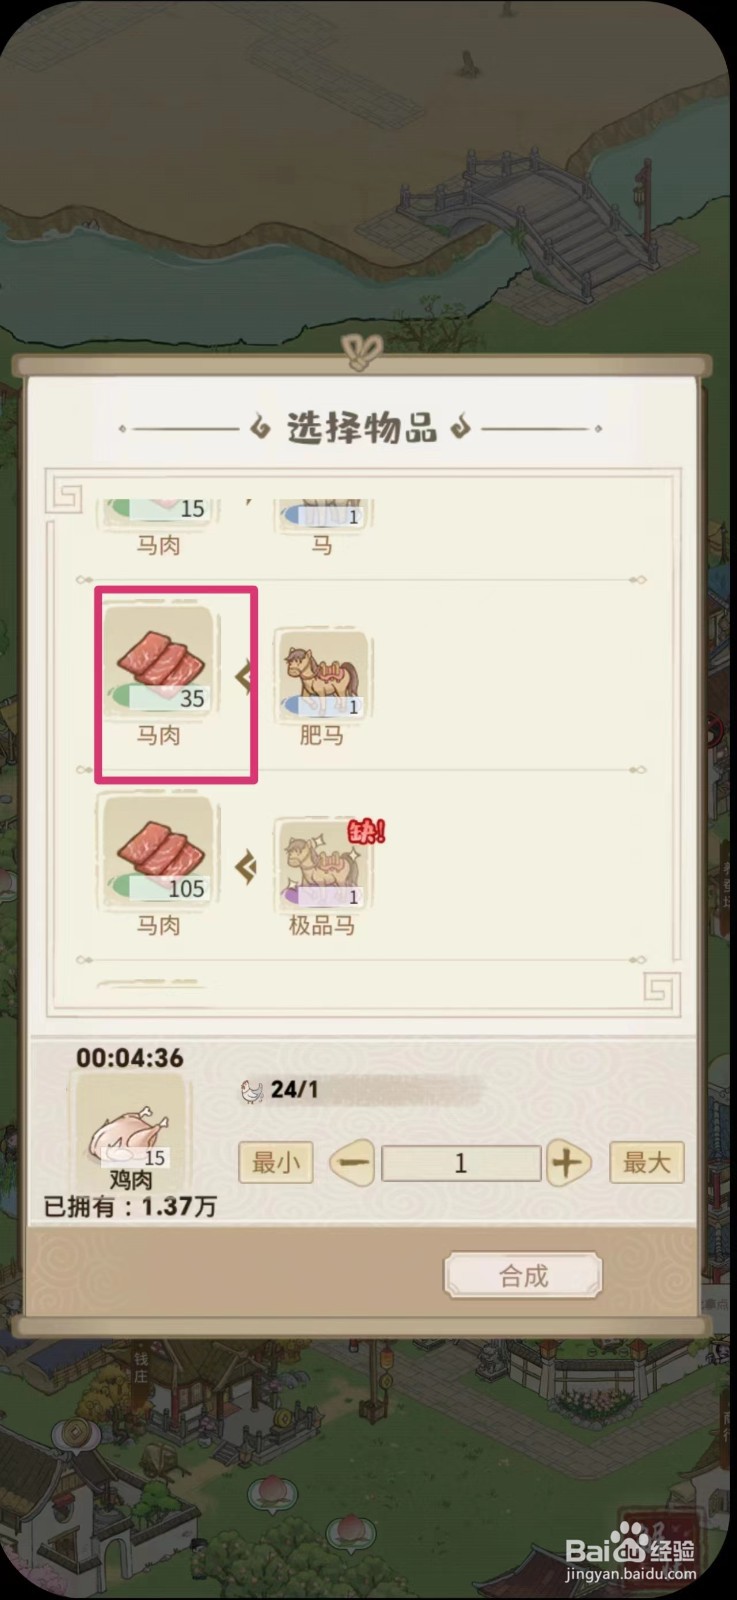
Task: Click the arrow between 马肉 and 极品马
Action: pyautogui.click(x=245, y=867)
